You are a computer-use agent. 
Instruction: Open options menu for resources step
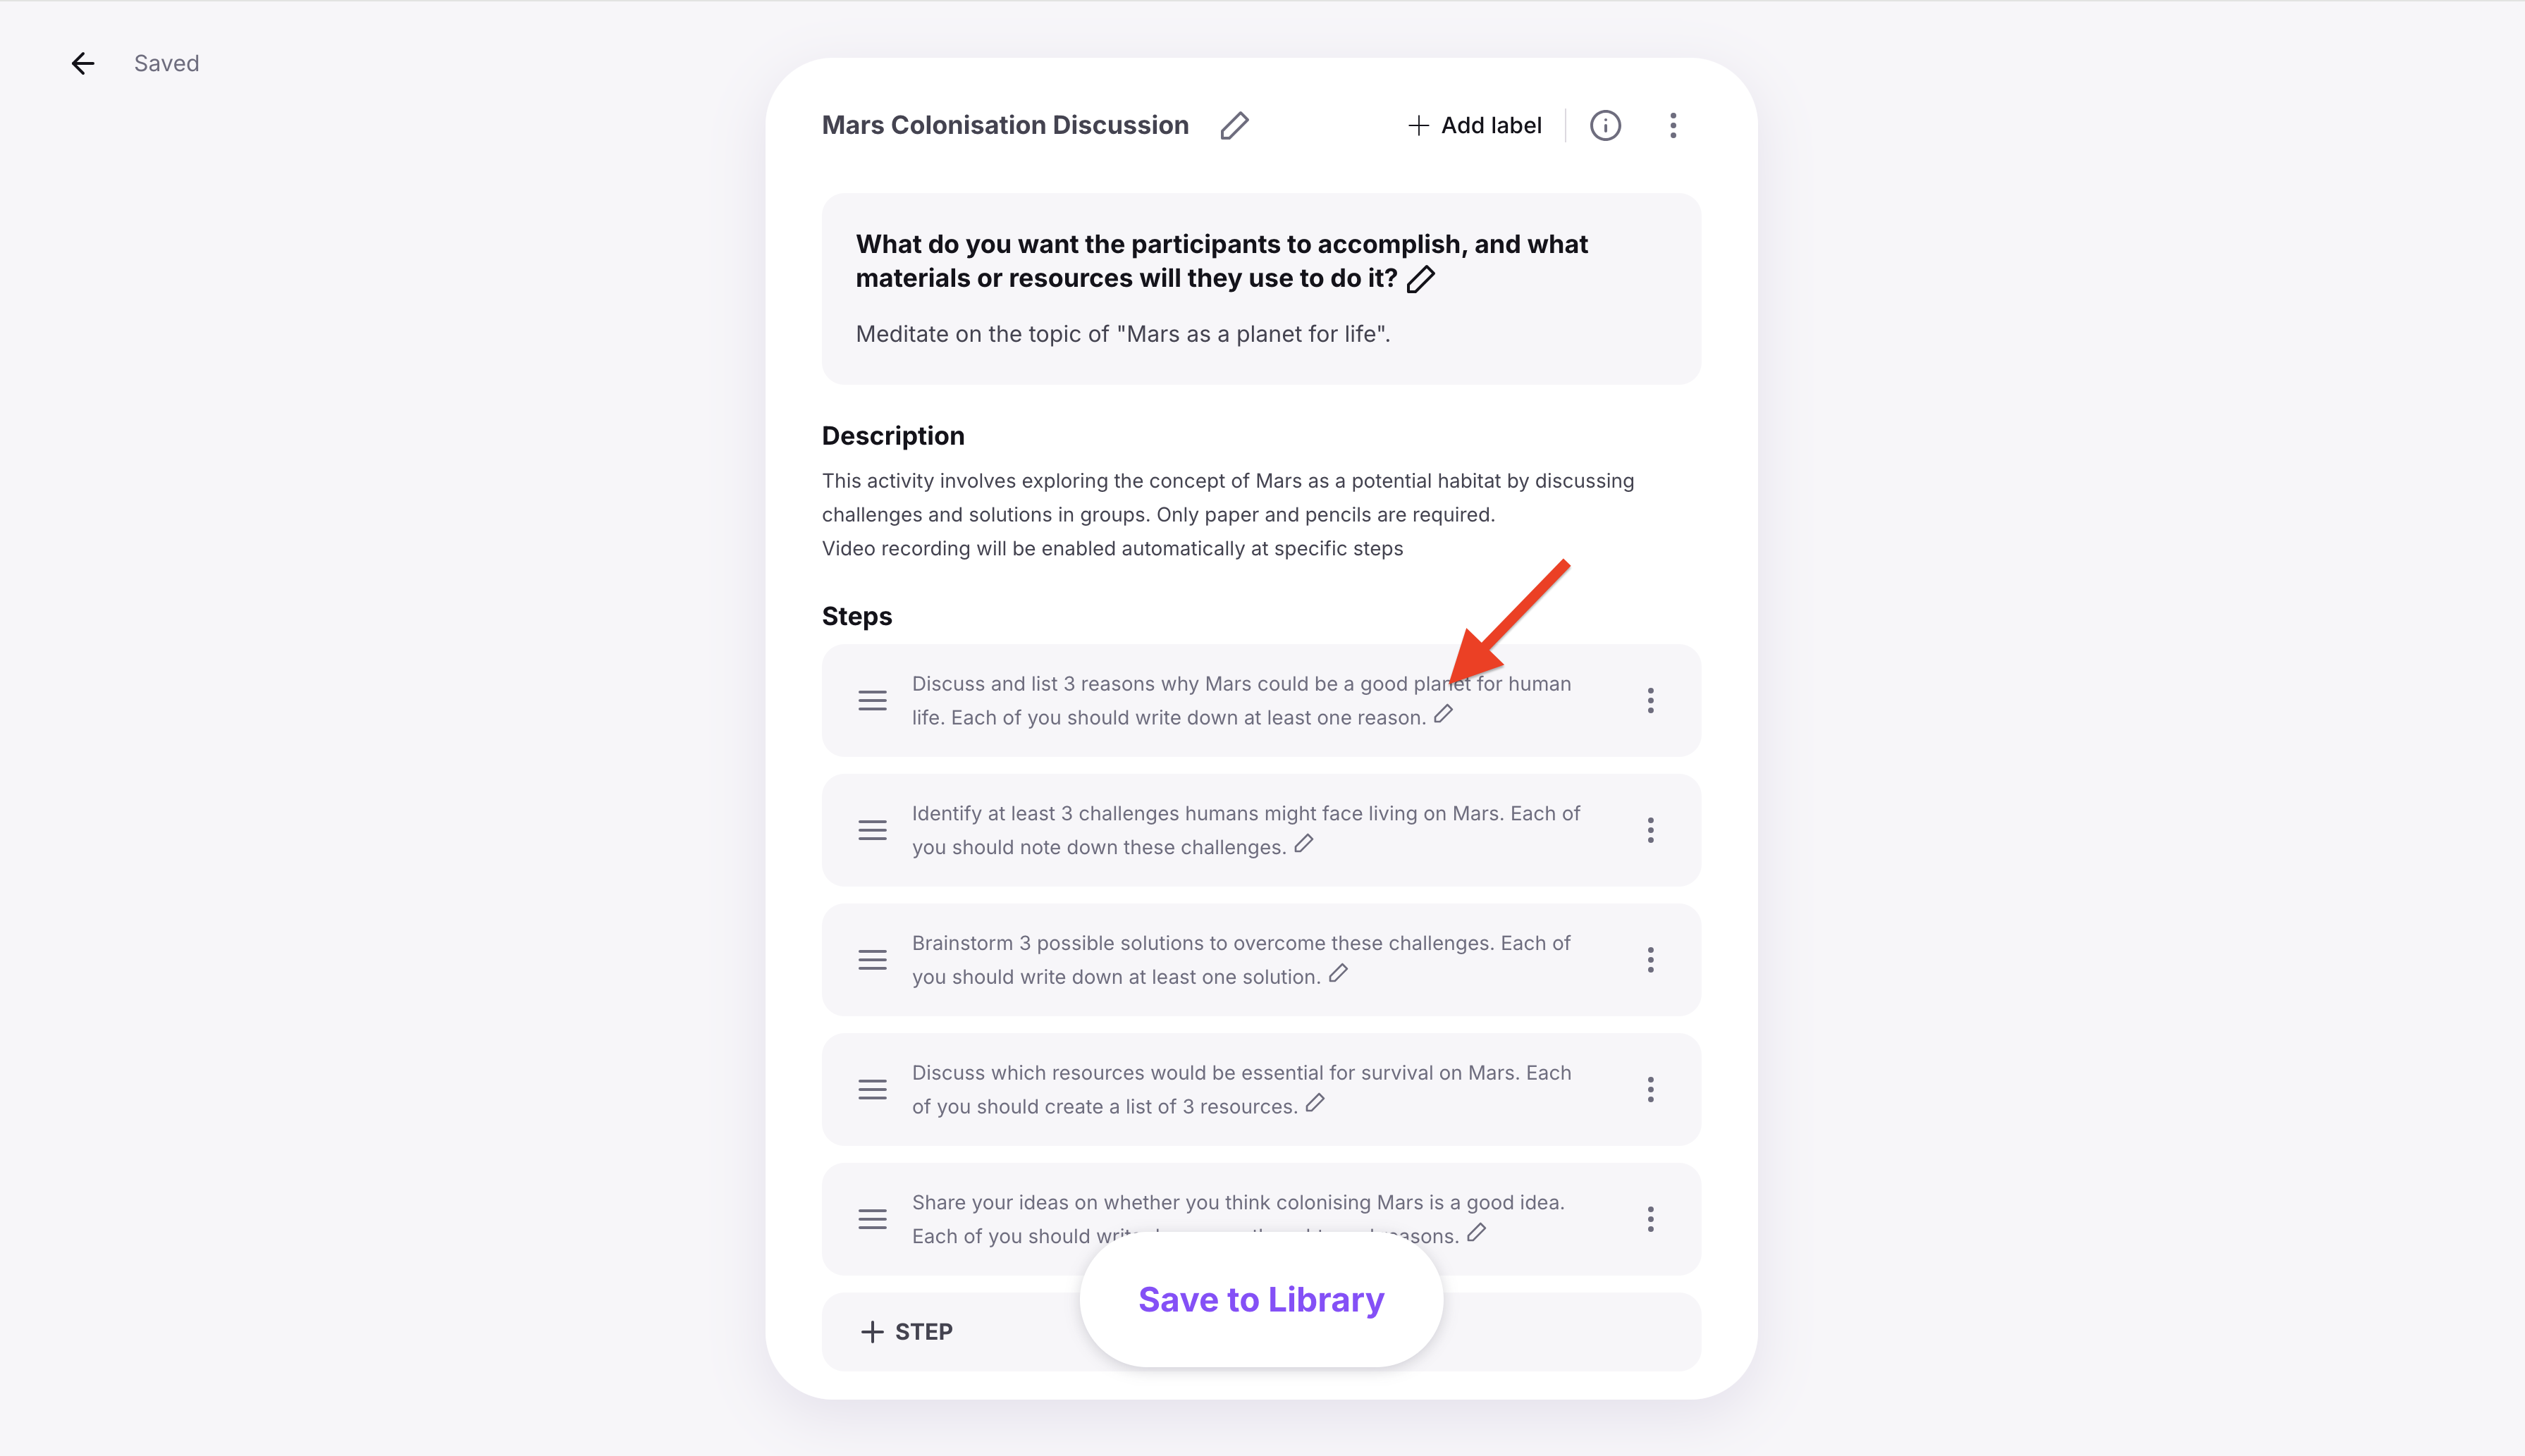[1650, 1089]
